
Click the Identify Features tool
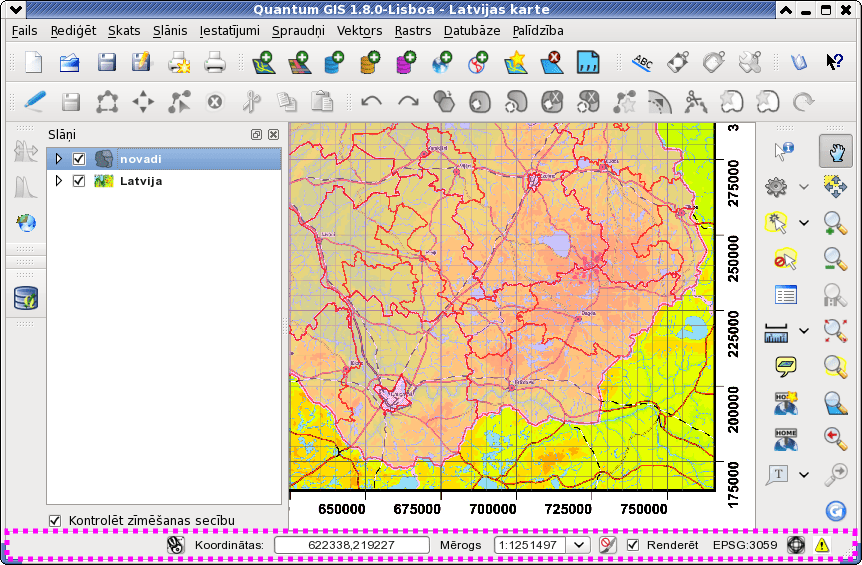coord(783,150)
